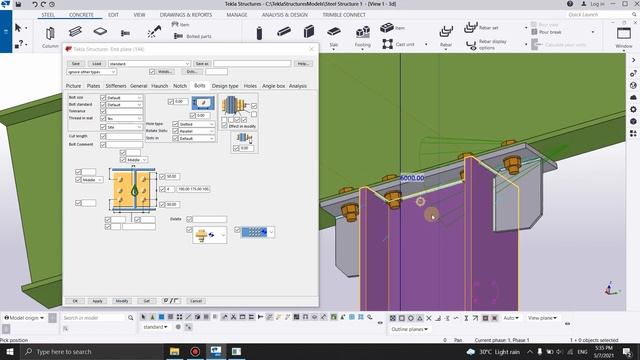Select the Weld tool icon
The image size is (640, 360).
[154, 31]
